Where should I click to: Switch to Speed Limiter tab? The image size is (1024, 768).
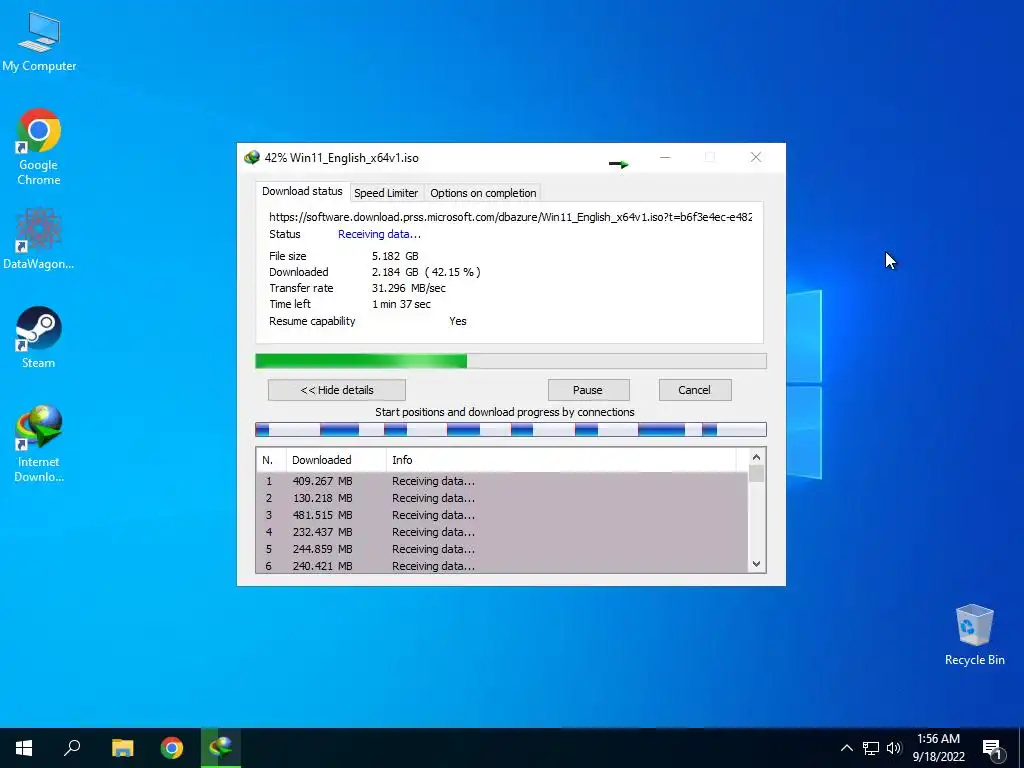coord(386,193)
